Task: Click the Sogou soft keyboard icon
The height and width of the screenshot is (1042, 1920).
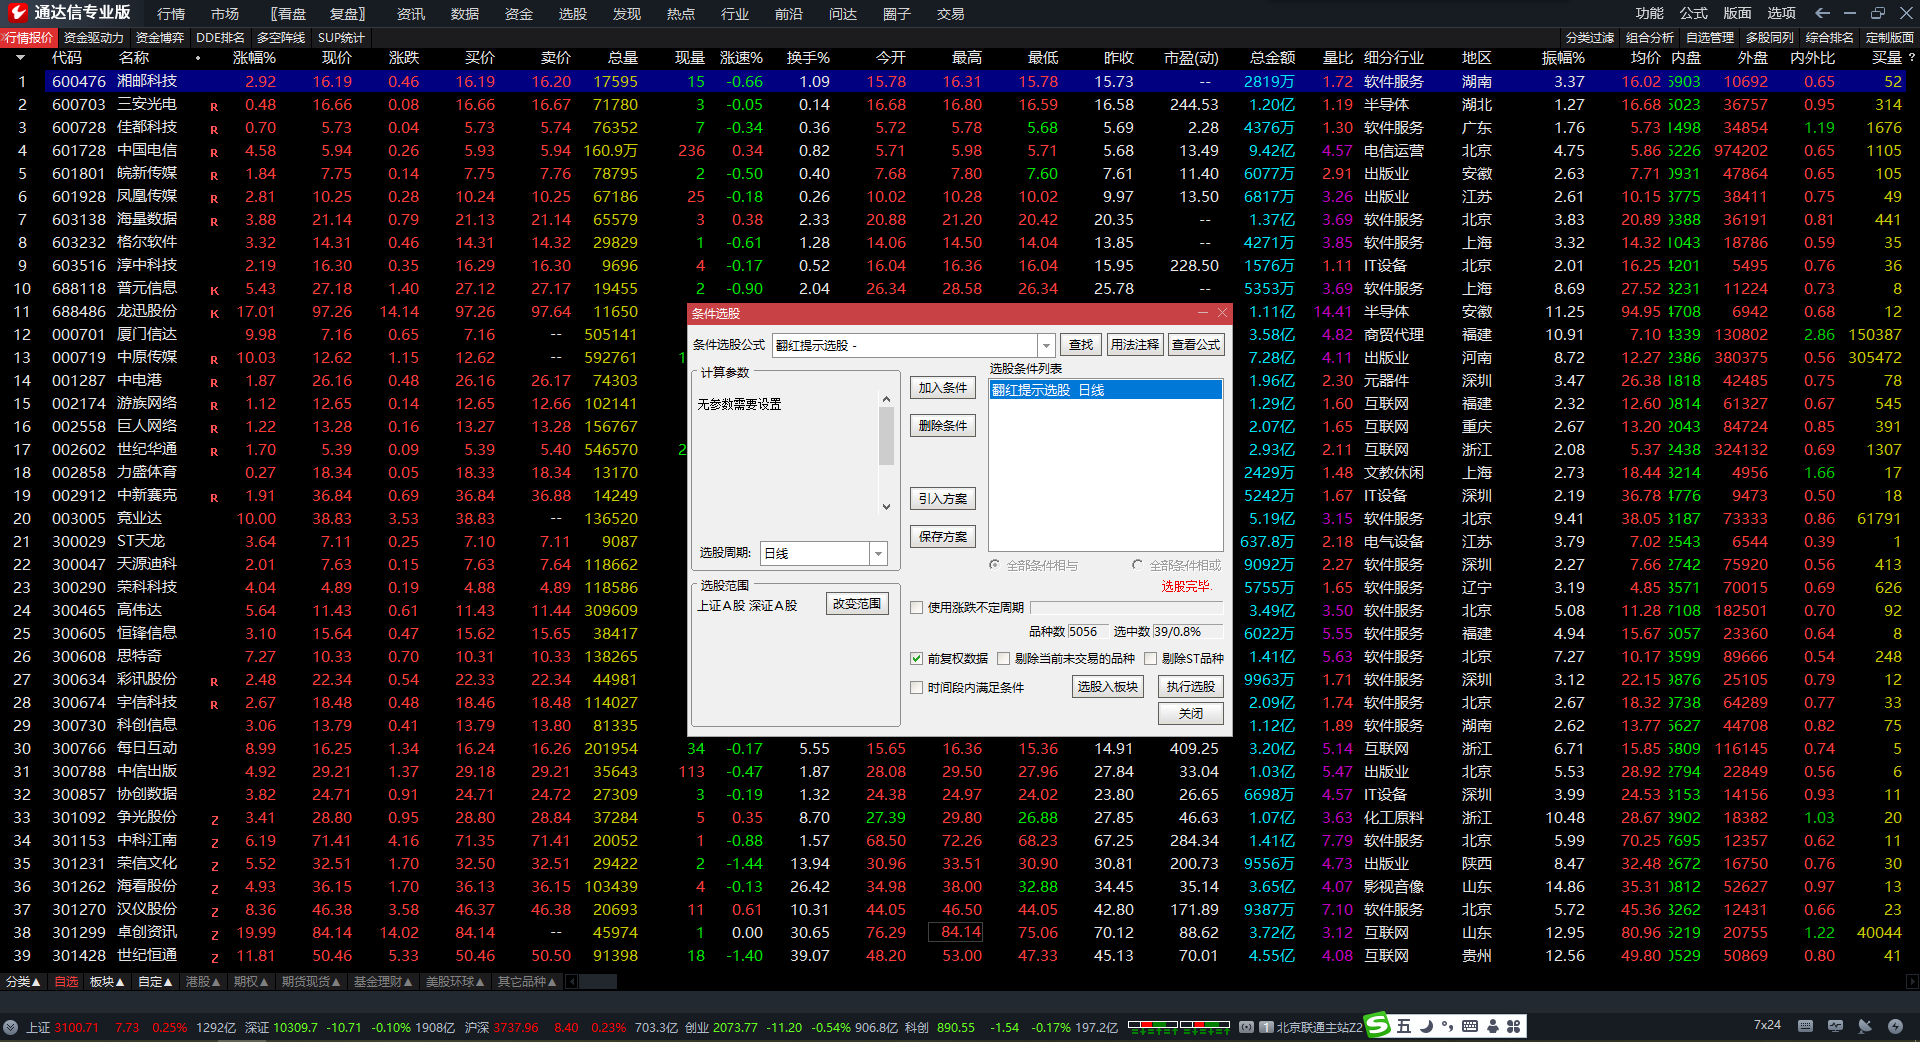Action: 1470,1026
